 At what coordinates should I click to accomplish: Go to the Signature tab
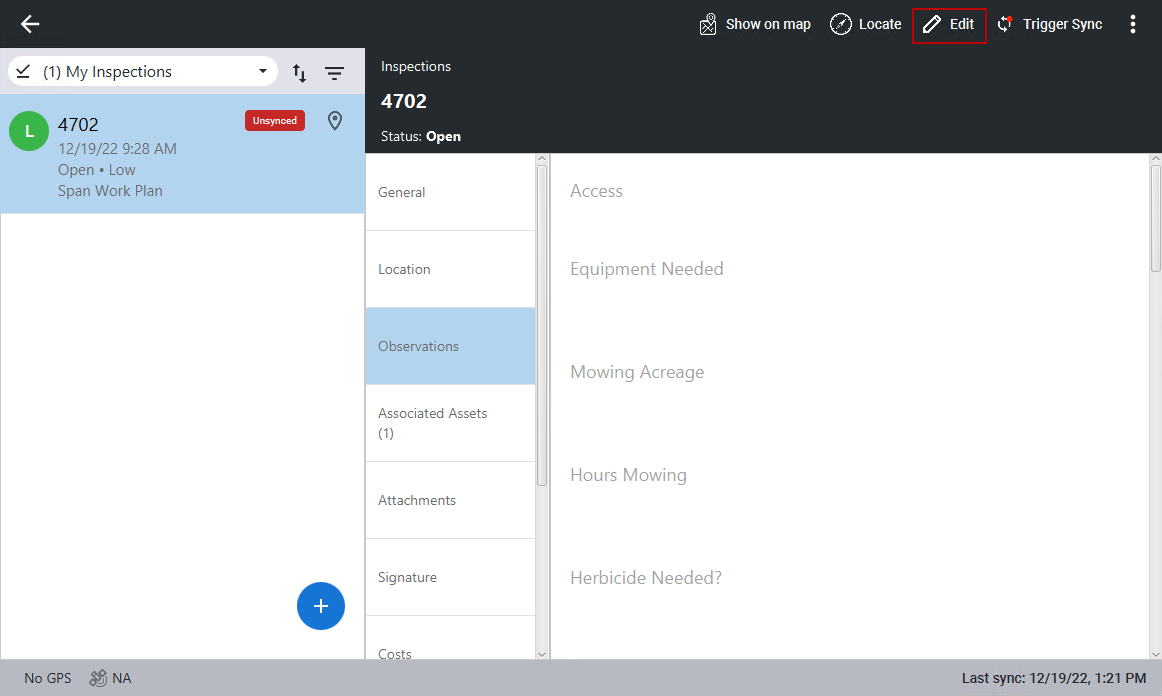pyautogui.click(x=450, y=577)
